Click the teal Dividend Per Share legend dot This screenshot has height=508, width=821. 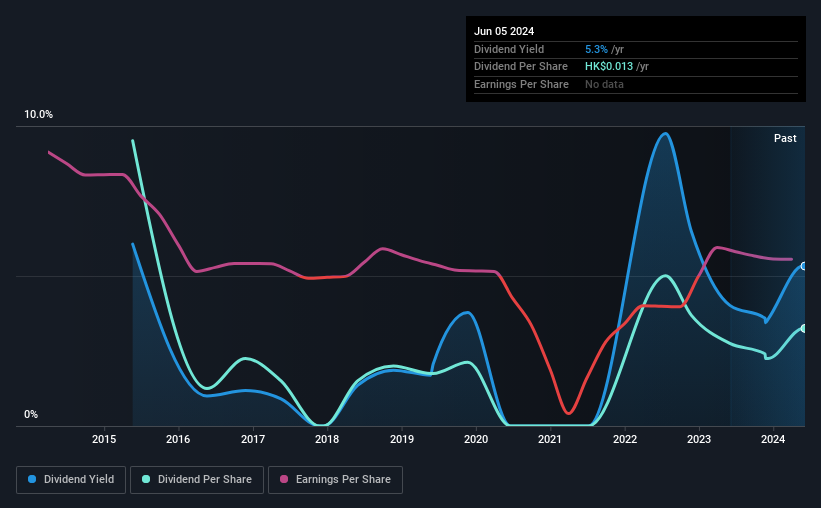tap(146, 479)
